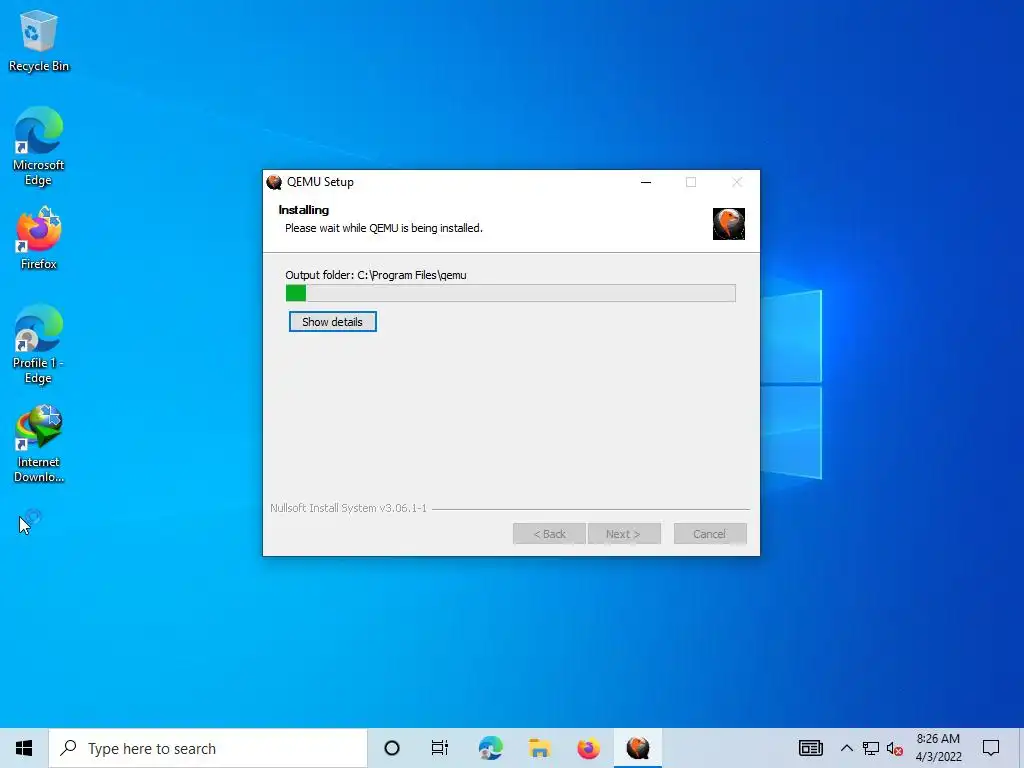The image size is (1024, 768).
Task: Launch Microsoft Edge from the taskbar
Action: (x=490, y=748)
